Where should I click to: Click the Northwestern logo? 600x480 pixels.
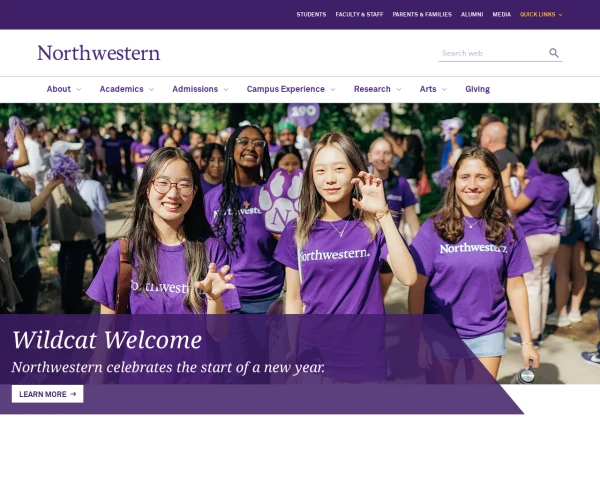(x=98, y=53)
